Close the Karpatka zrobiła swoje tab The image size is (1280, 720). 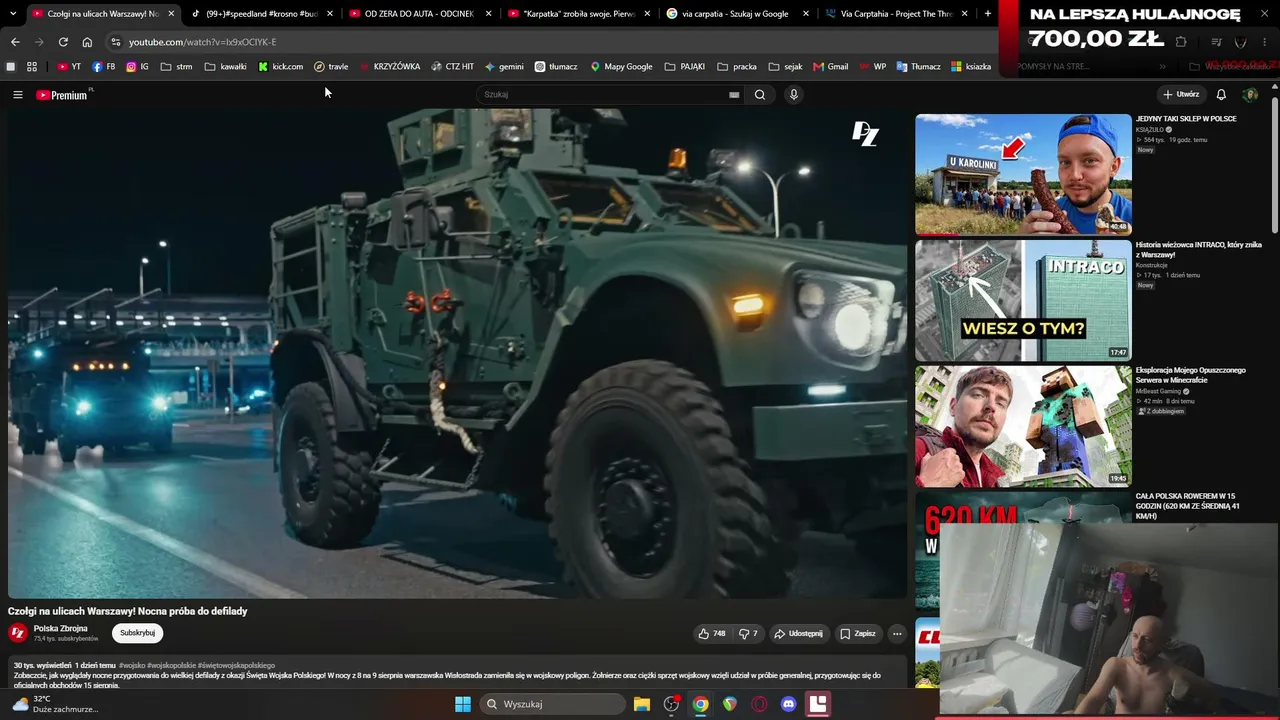647,14
